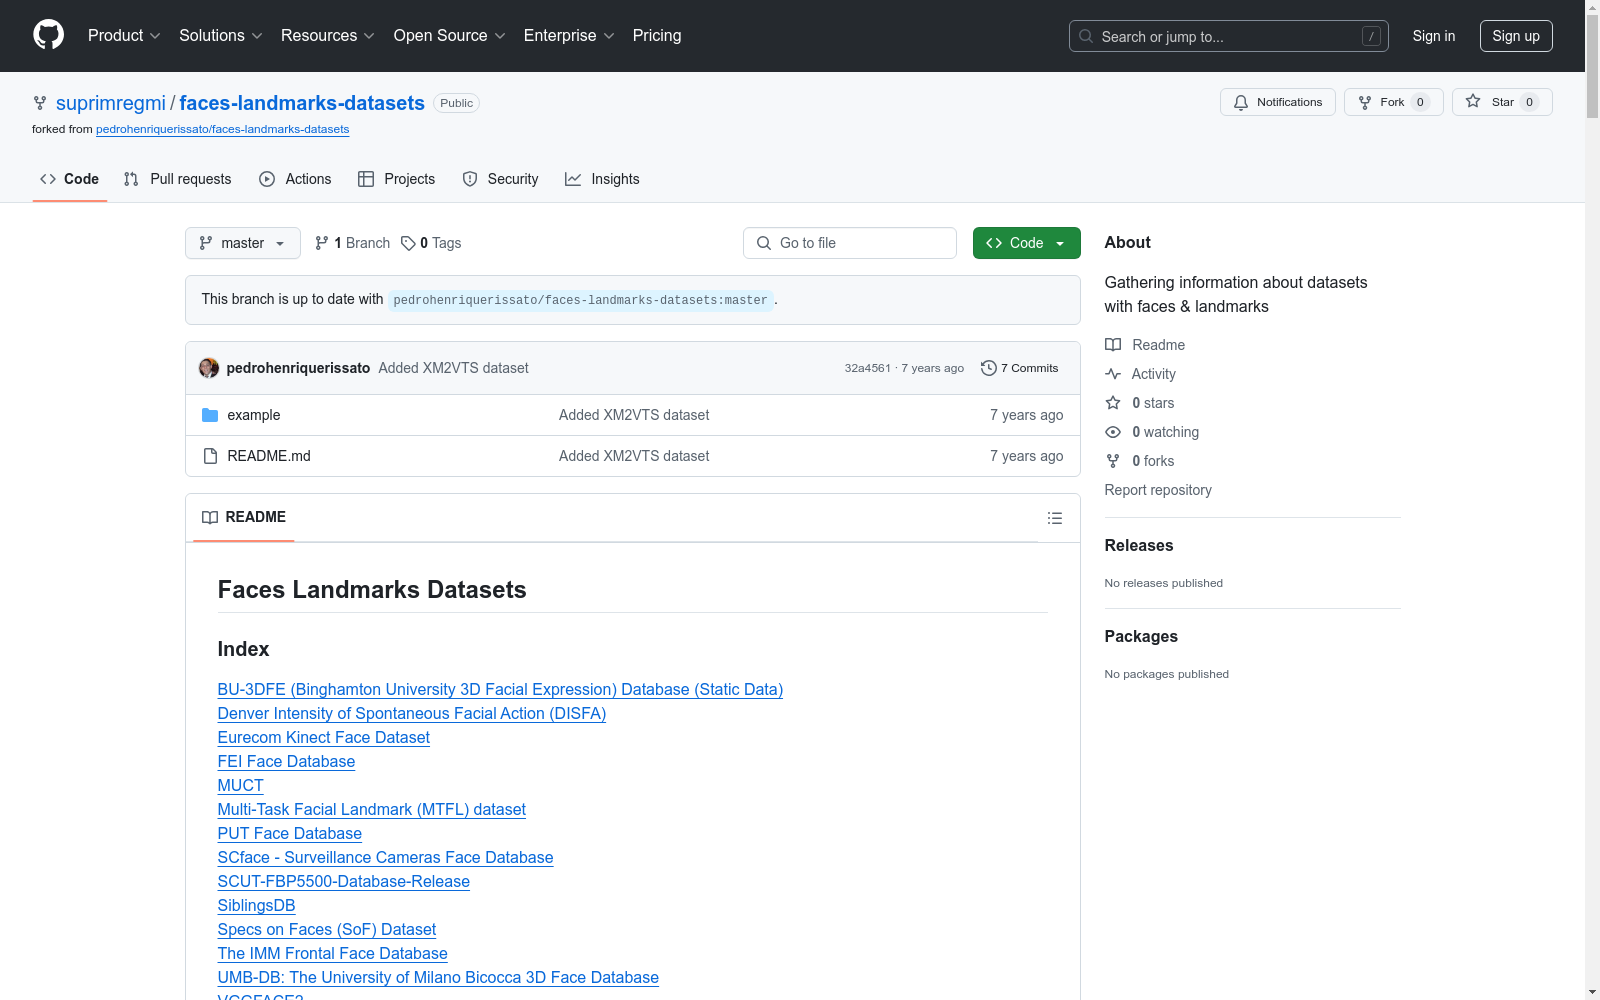This screenshot has width=1600, height=1000.
Task: Switch to the Security tab
Action: point(500,179)
